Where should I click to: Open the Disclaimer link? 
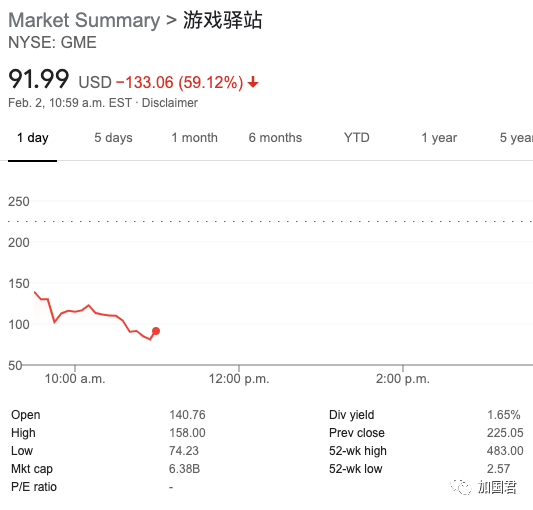coord(170,103)
